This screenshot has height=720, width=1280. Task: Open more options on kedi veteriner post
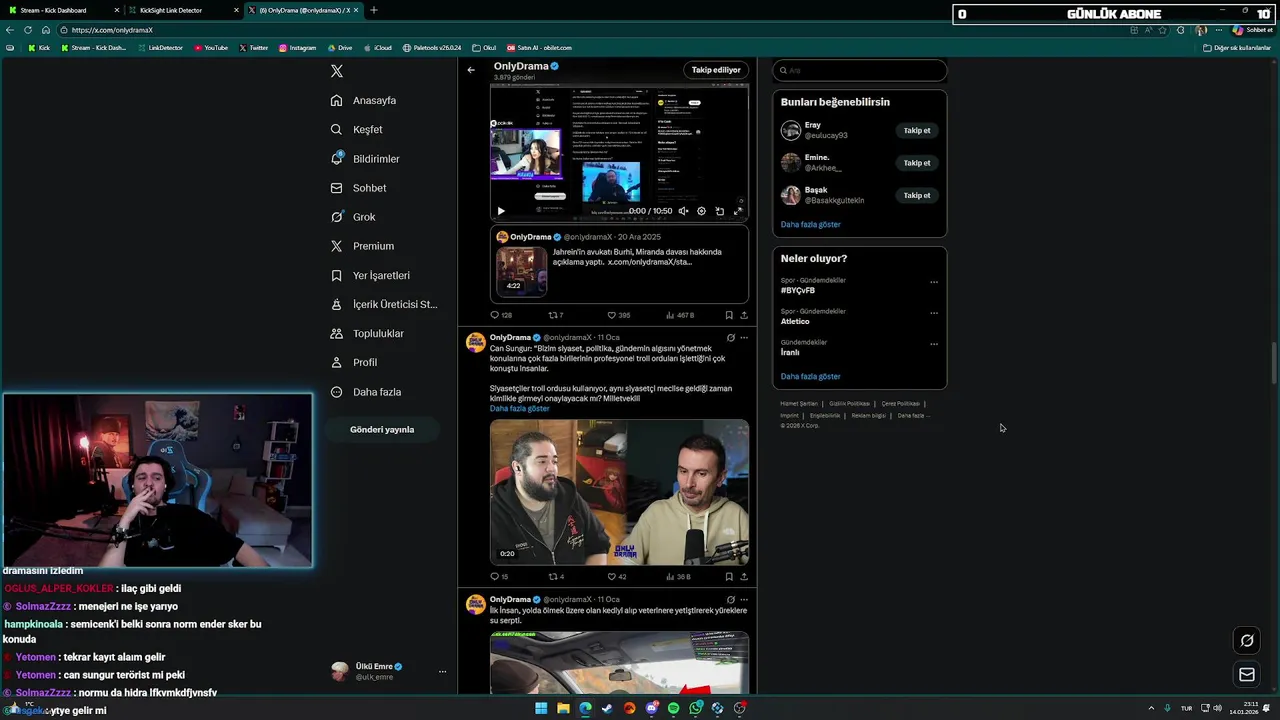[744, 600]
